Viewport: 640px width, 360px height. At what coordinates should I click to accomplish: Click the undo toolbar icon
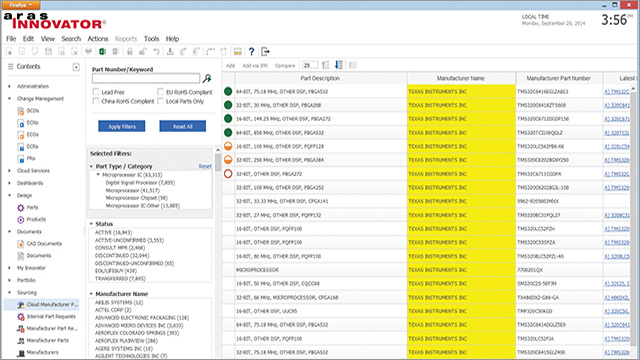(x=156, y=51)
